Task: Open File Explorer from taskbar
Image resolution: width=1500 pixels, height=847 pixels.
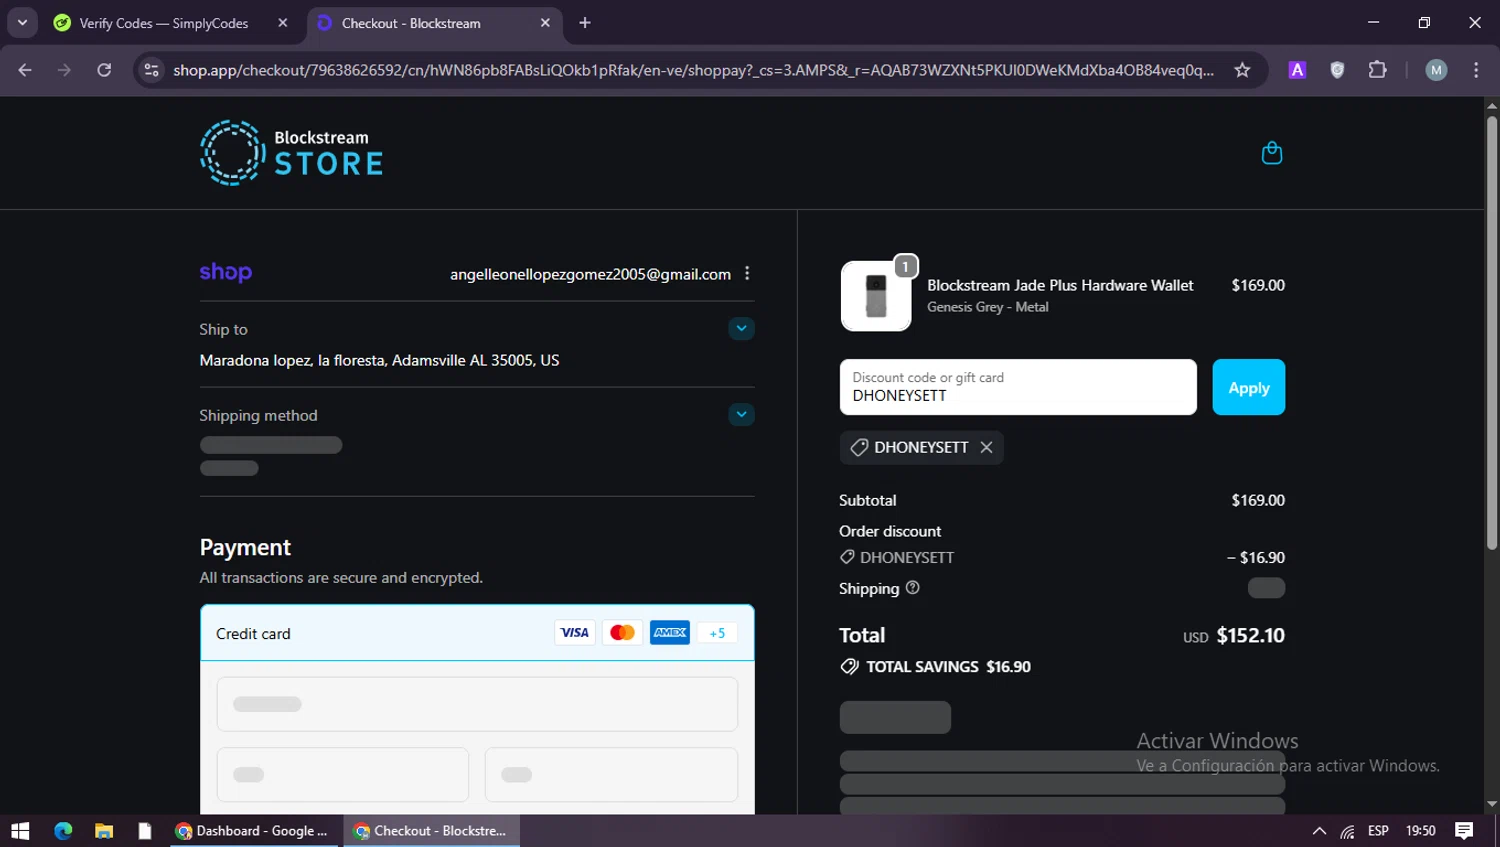Action: tap(104, 831)
